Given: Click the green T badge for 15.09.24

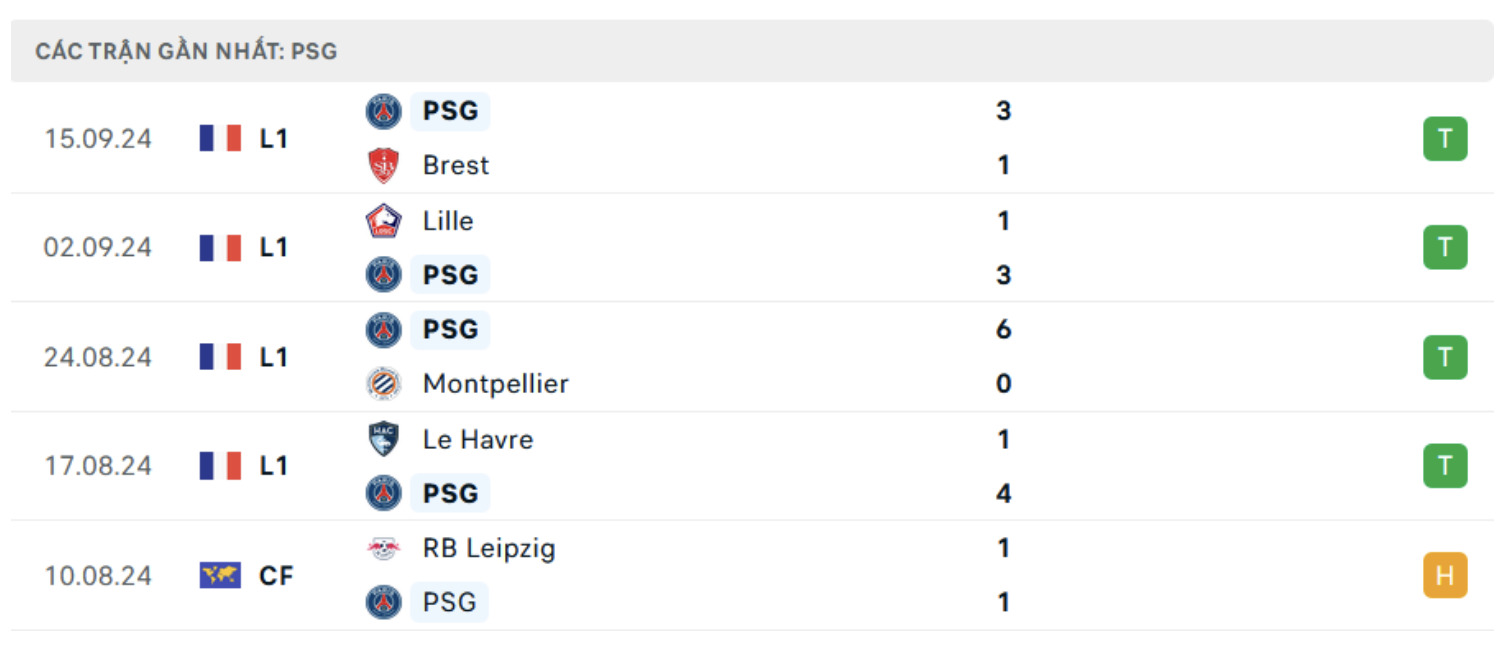Looking at the screenshot, I should [1445, 139].
